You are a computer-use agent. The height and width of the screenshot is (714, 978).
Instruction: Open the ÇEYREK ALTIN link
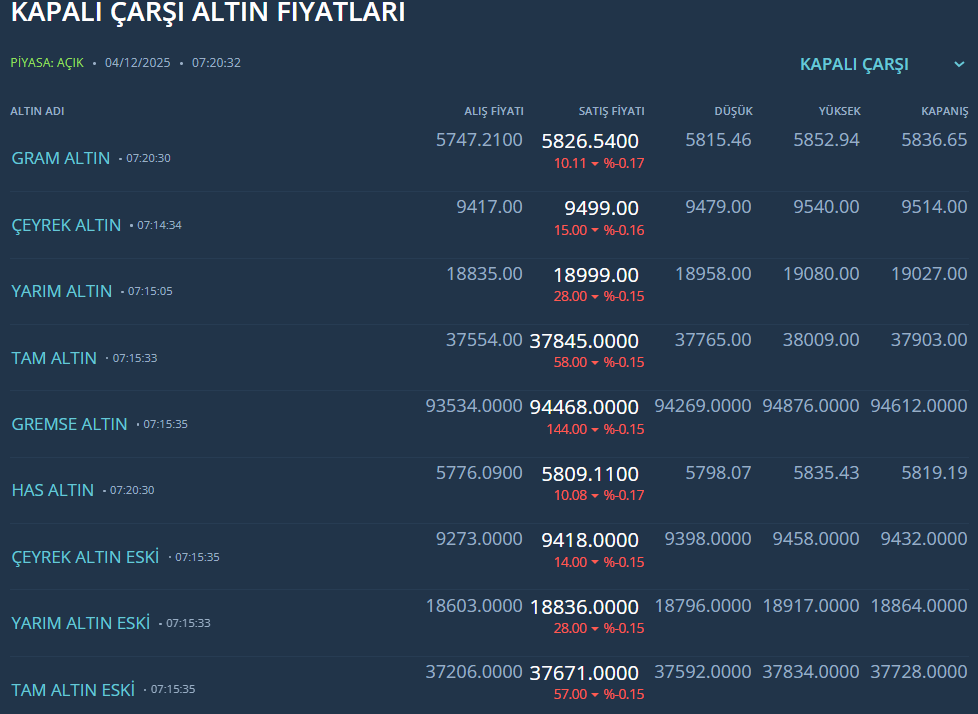(66, 225)
